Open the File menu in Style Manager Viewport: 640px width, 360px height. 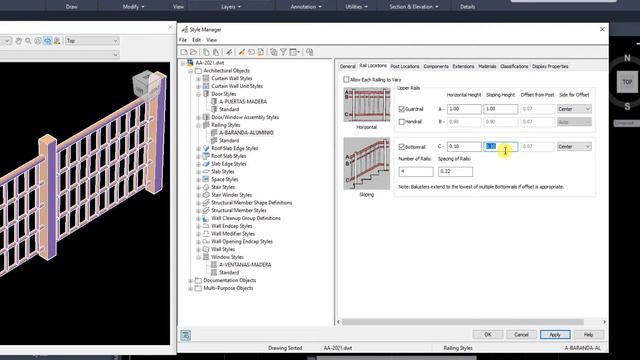[183, 40]
